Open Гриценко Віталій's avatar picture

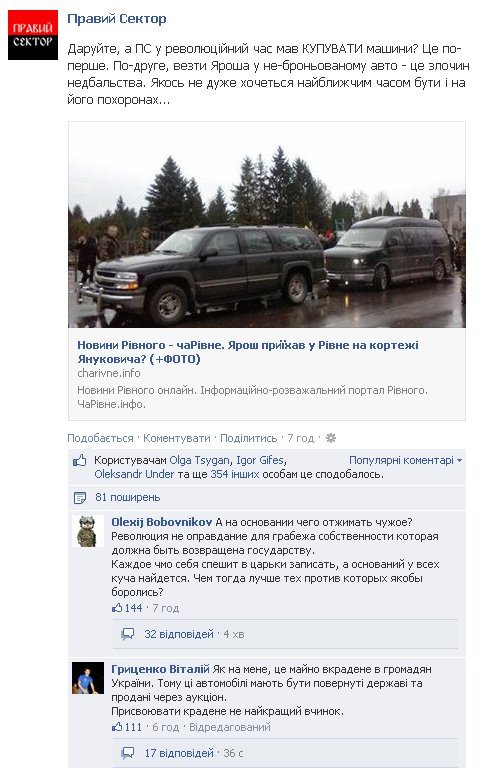[x=88, y=678]
